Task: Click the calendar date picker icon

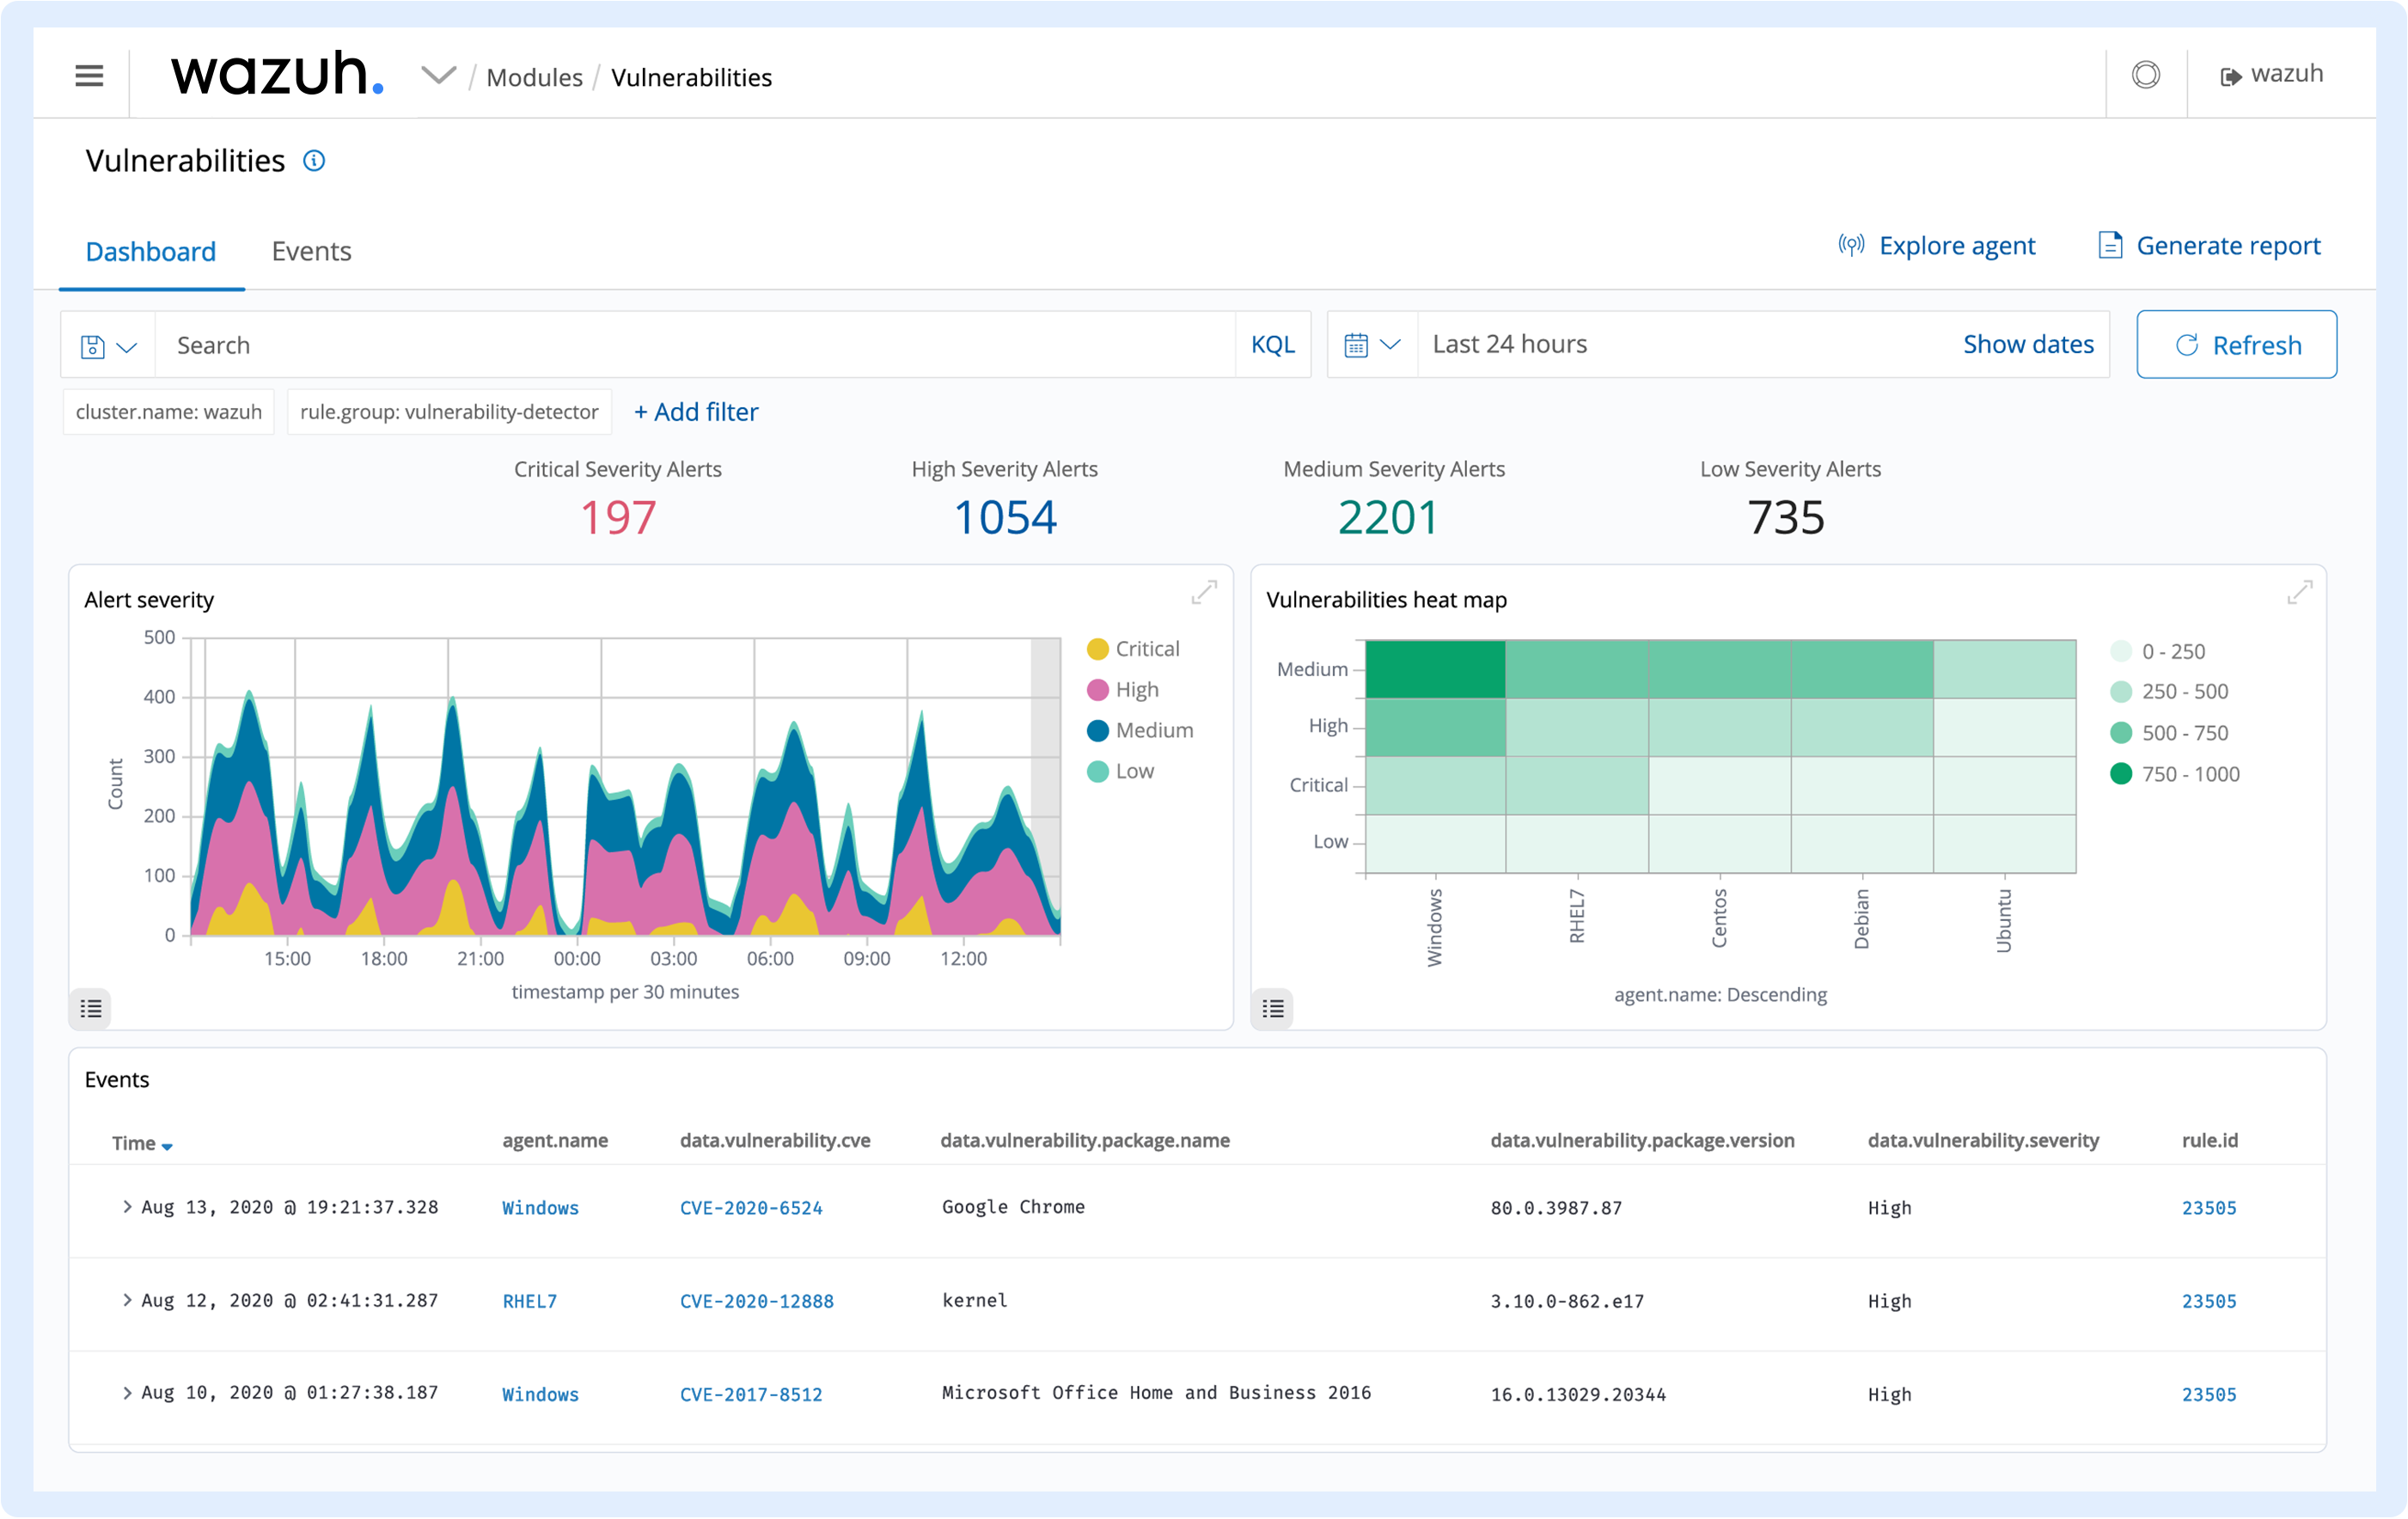Action: point(1357,344)
